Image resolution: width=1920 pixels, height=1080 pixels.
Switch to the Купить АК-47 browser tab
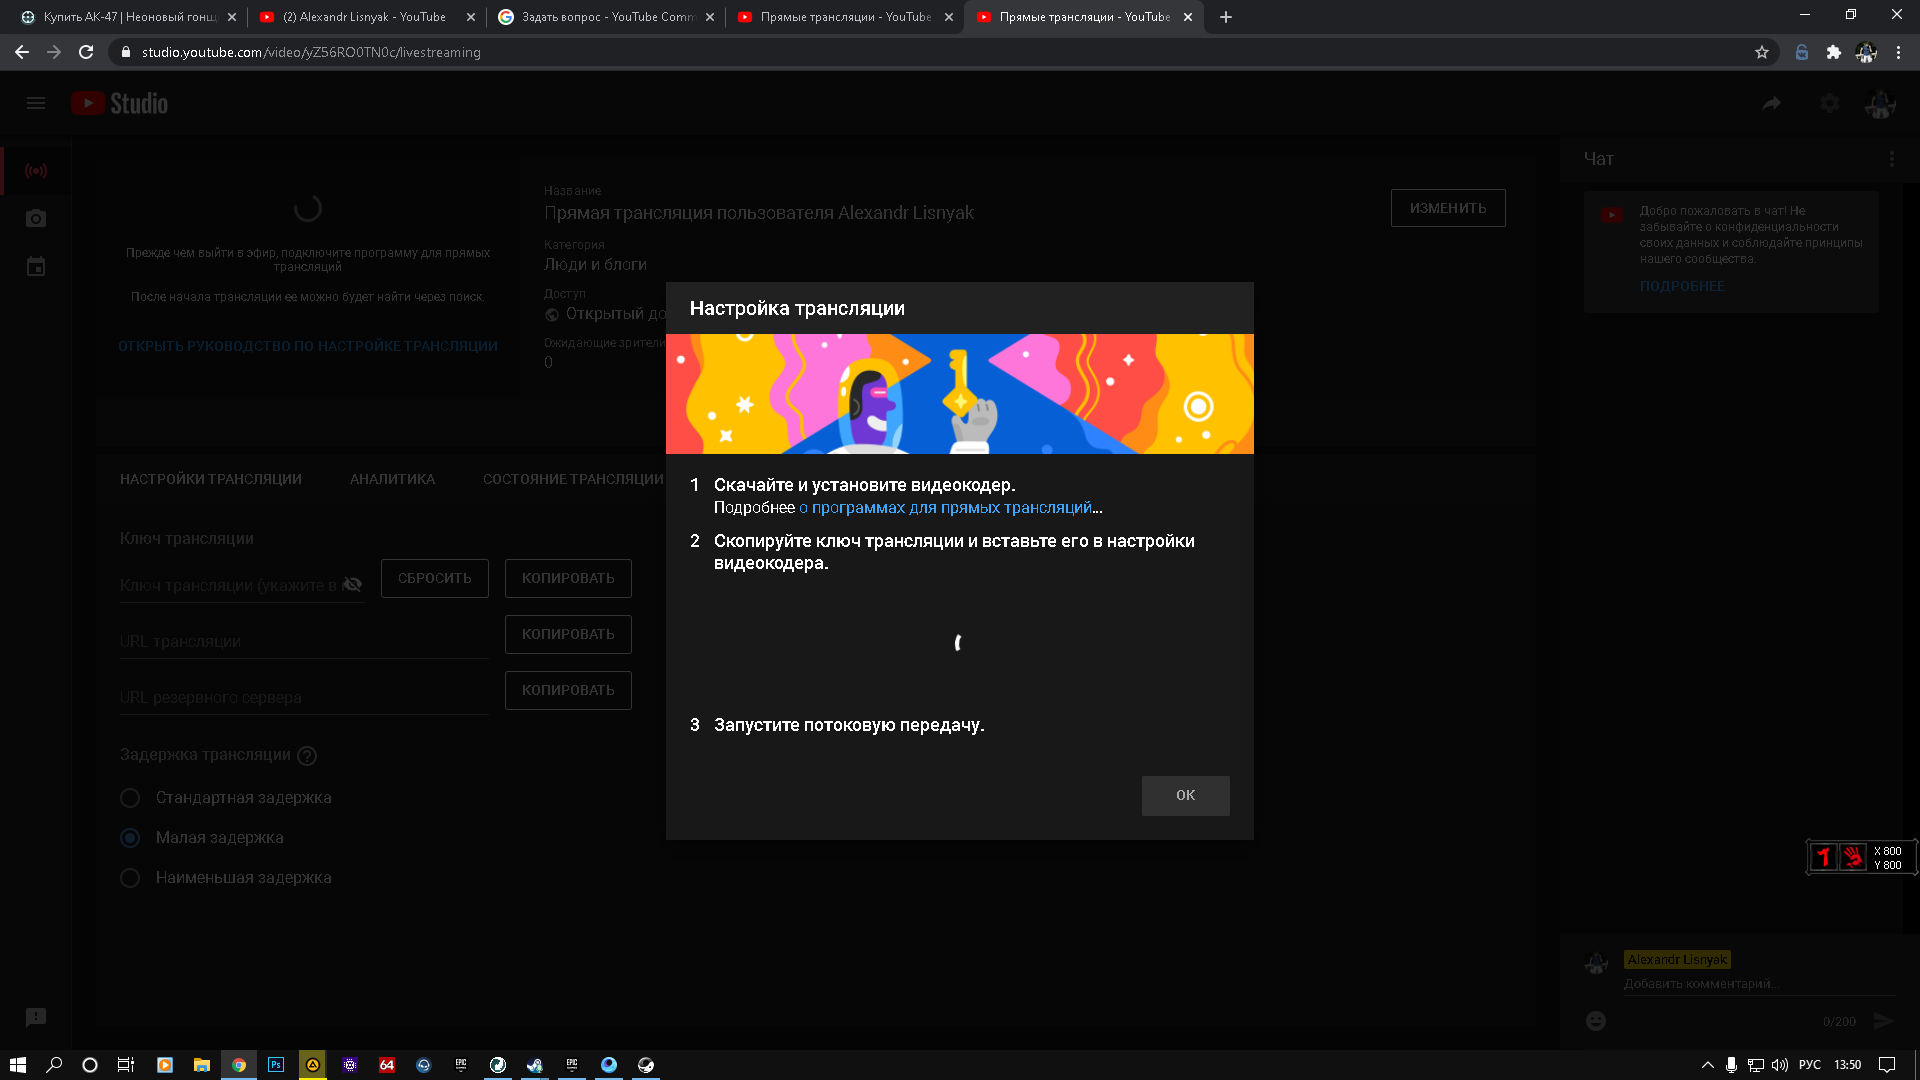(x=128, y=17)
